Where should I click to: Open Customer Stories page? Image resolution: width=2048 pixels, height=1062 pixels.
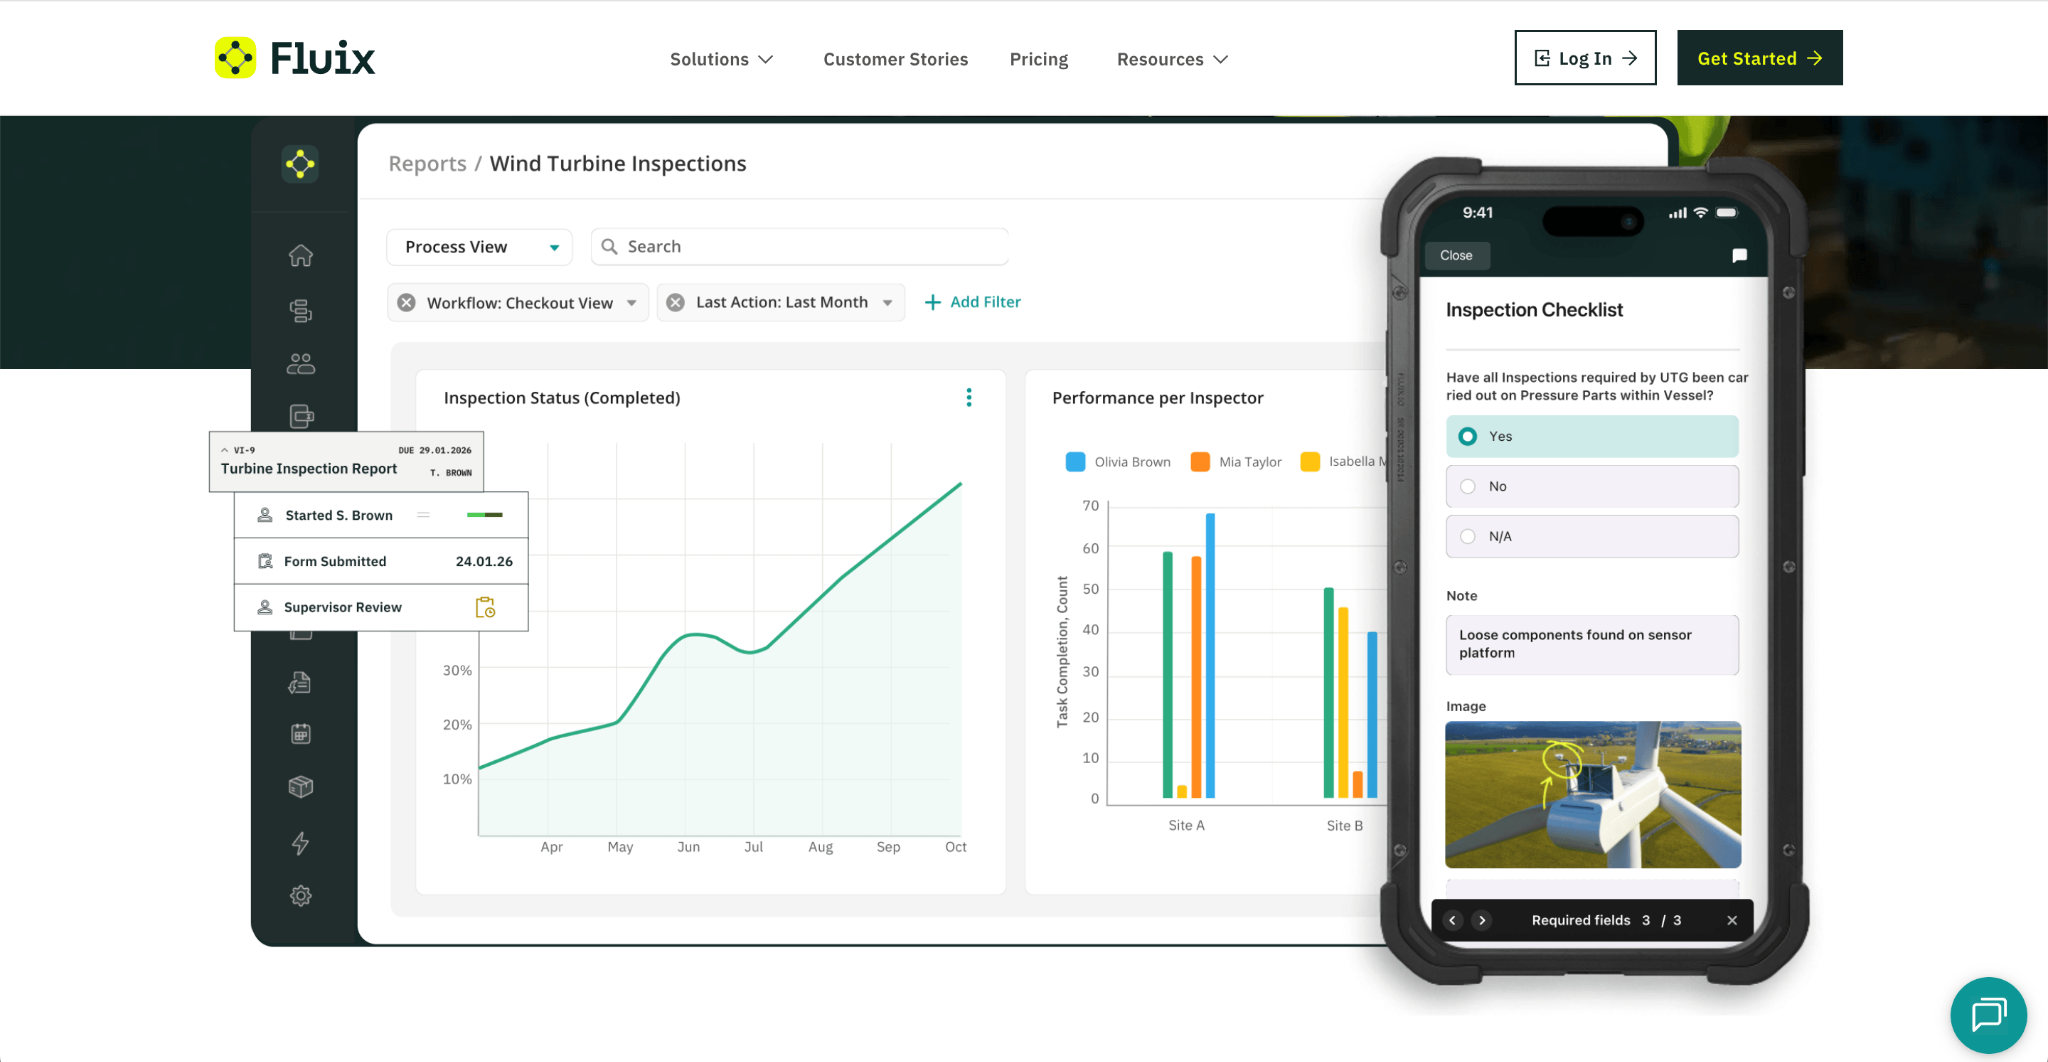coord(895,59)
